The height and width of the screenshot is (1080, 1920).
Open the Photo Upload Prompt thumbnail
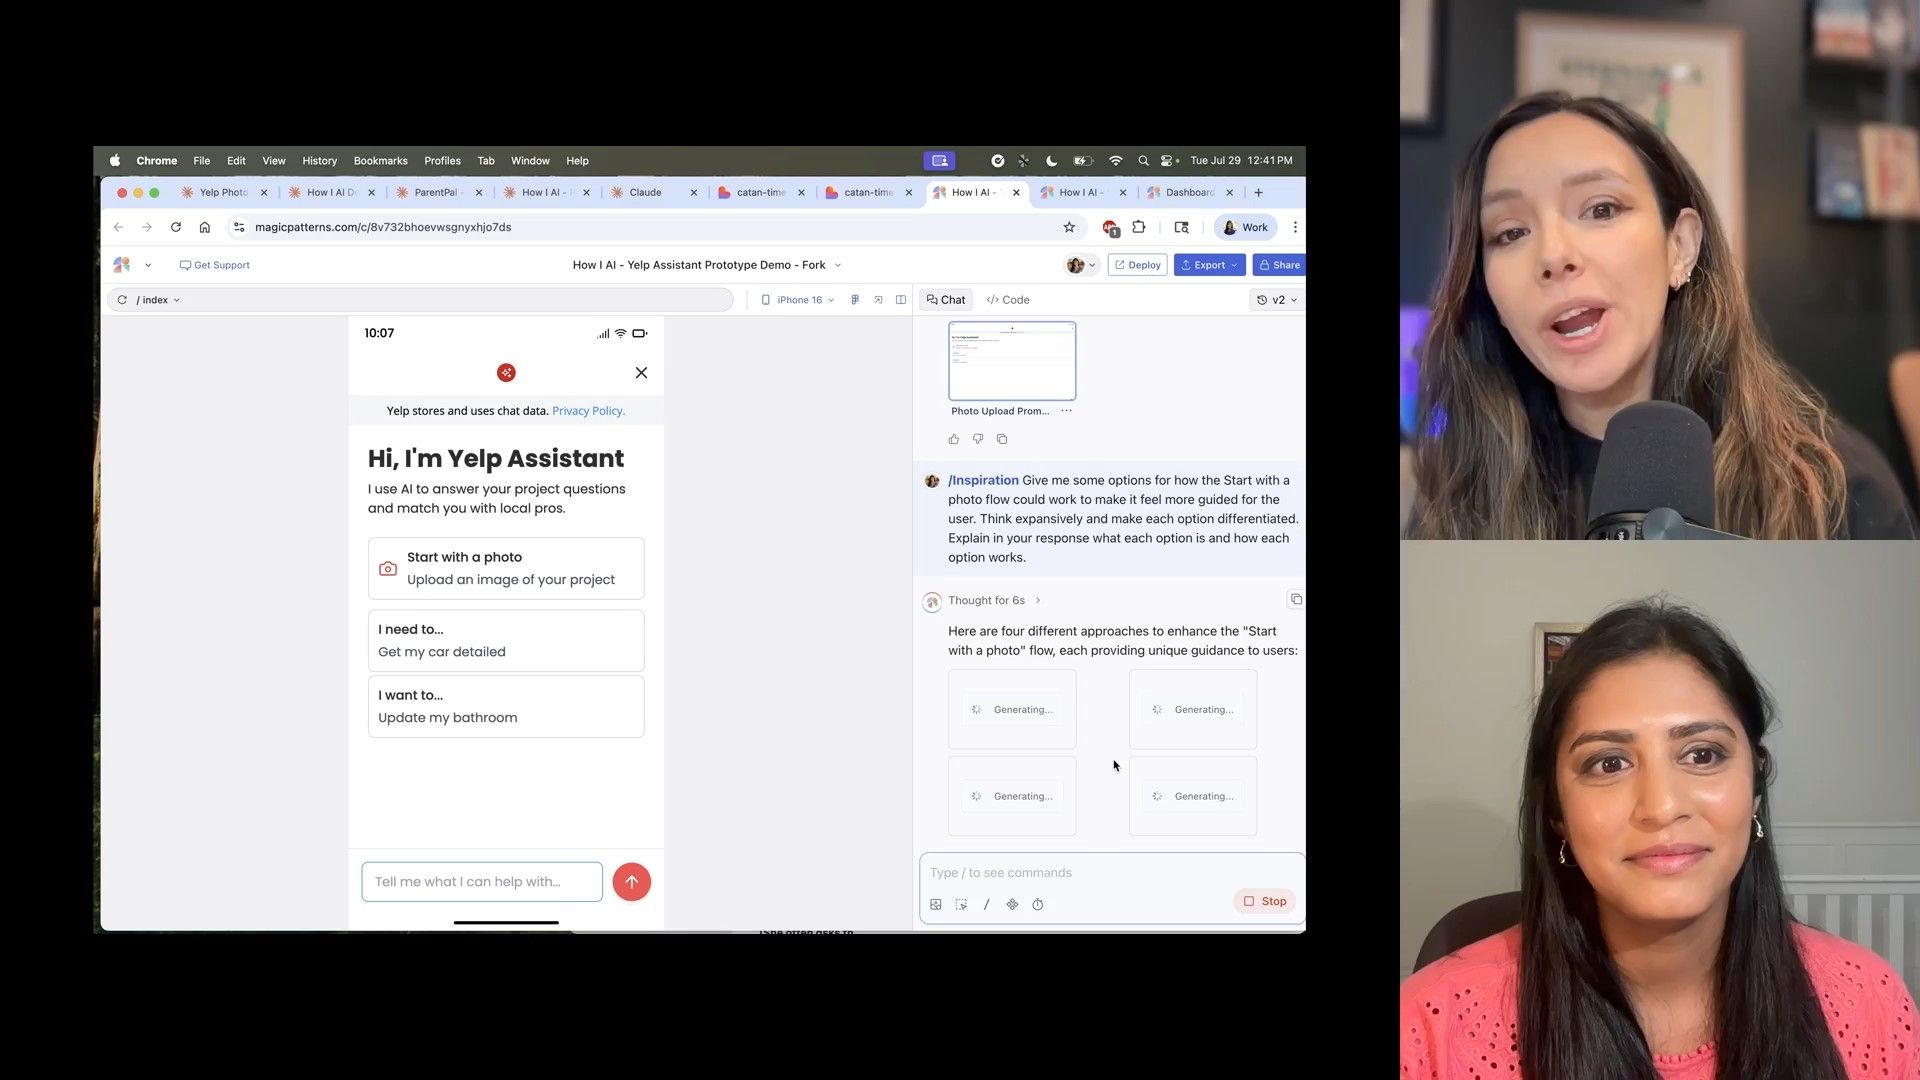(1012, 361)
